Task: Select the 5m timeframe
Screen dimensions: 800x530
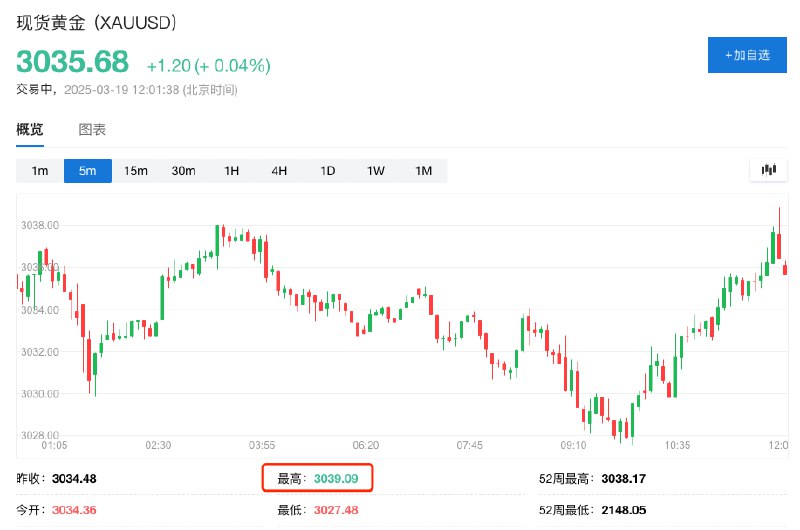Action: [x=88, y=171]
